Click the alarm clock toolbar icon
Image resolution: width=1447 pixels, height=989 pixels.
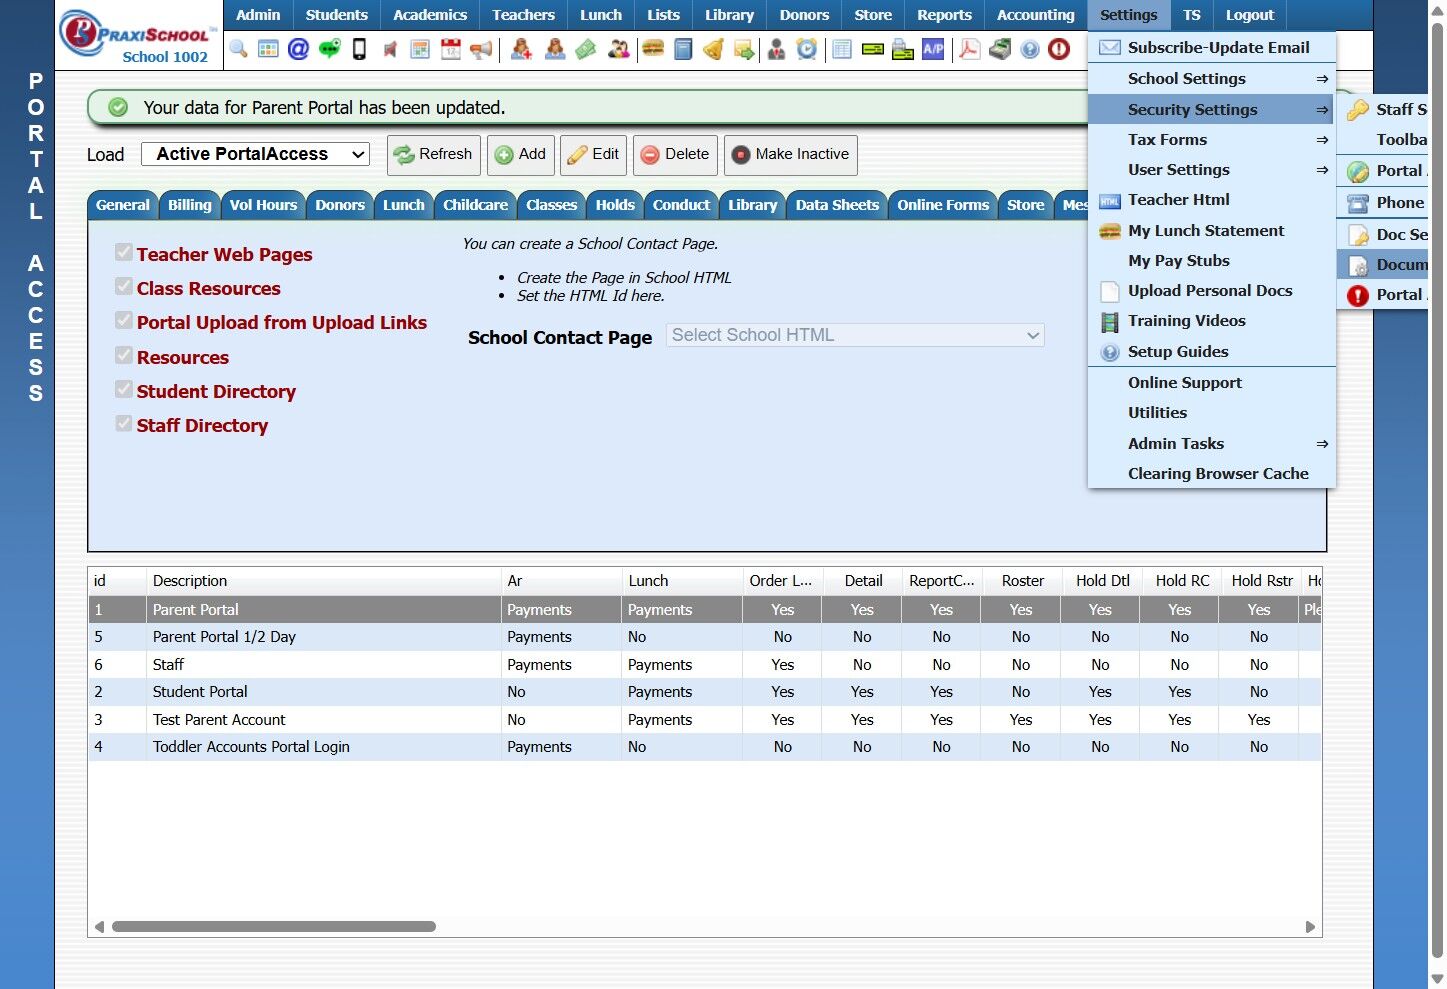(807, 49)
